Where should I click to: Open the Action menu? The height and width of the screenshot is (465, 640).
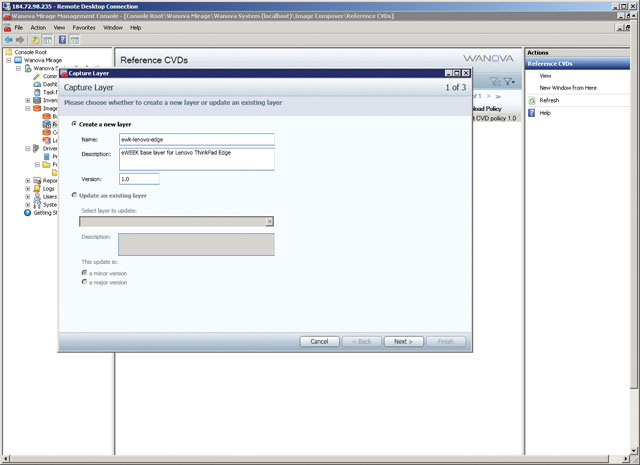pyautogui.click(x=38, y=27)
